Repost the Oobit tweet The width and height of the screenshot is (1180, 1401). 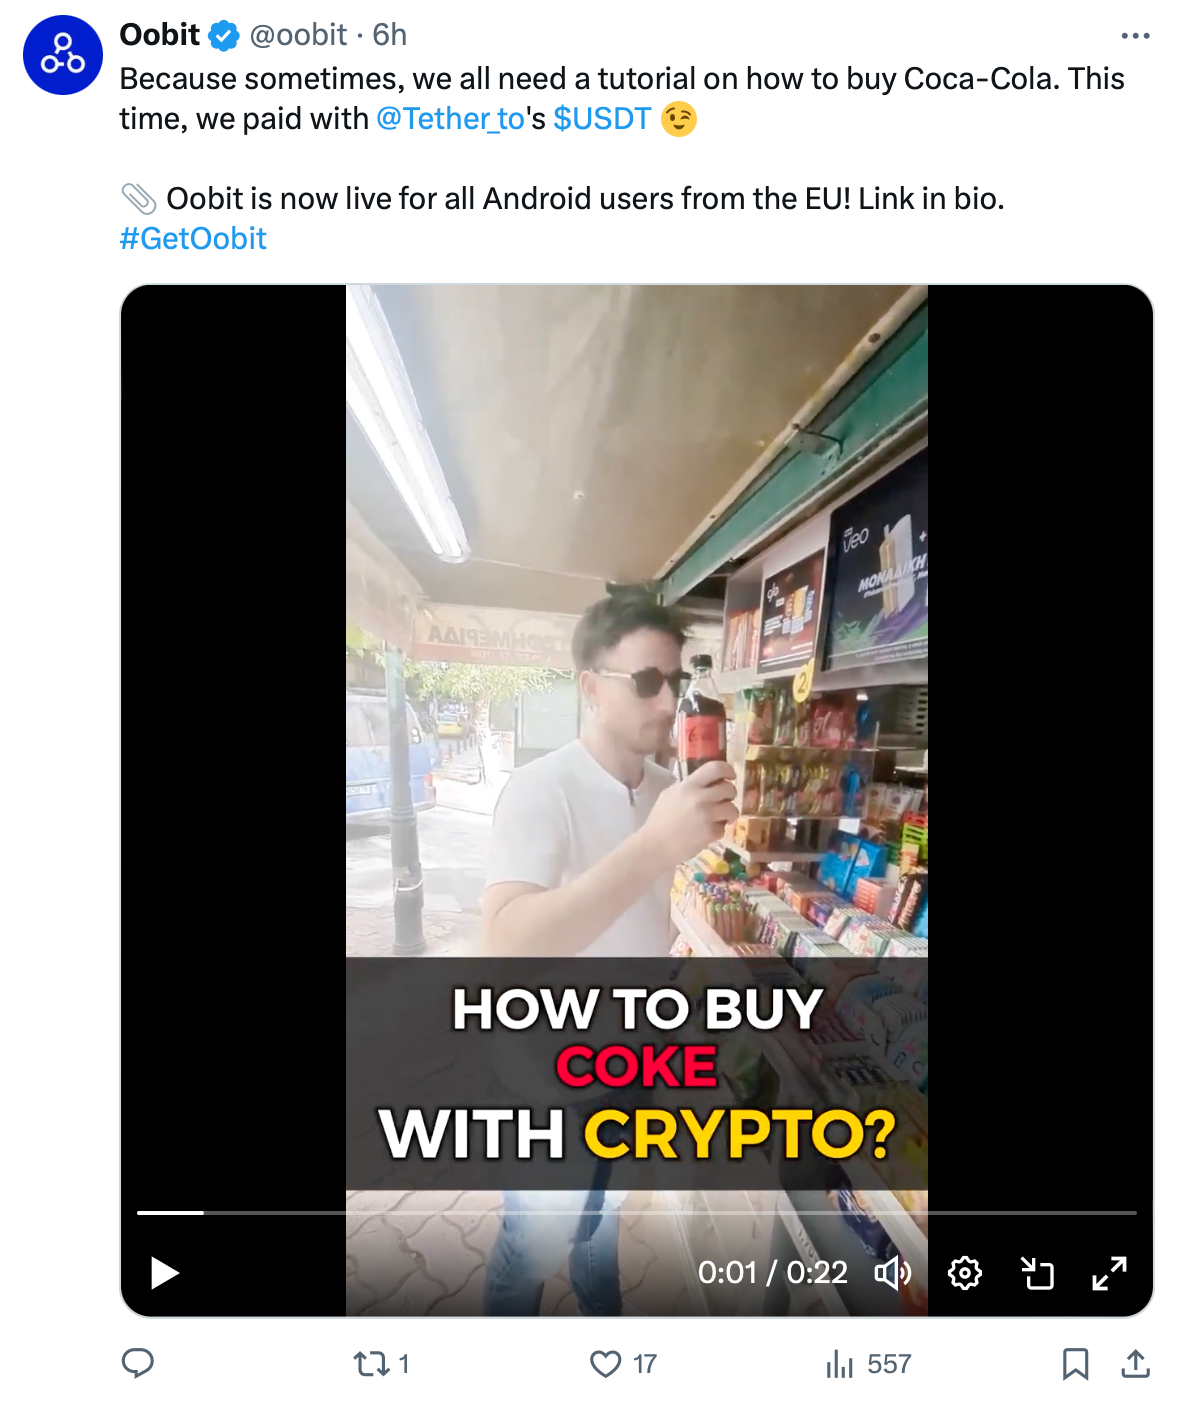[382, 1364]
